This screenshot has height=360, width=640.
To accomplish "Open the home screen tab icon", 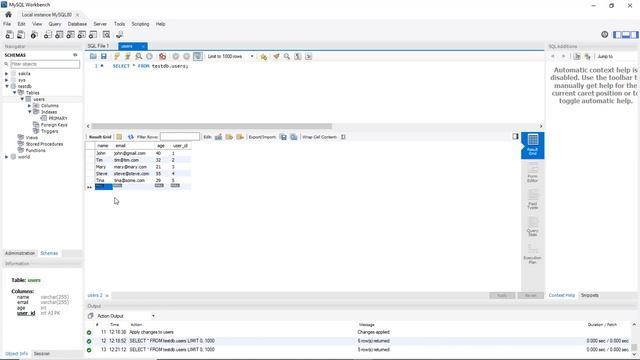I will point(8,14).
